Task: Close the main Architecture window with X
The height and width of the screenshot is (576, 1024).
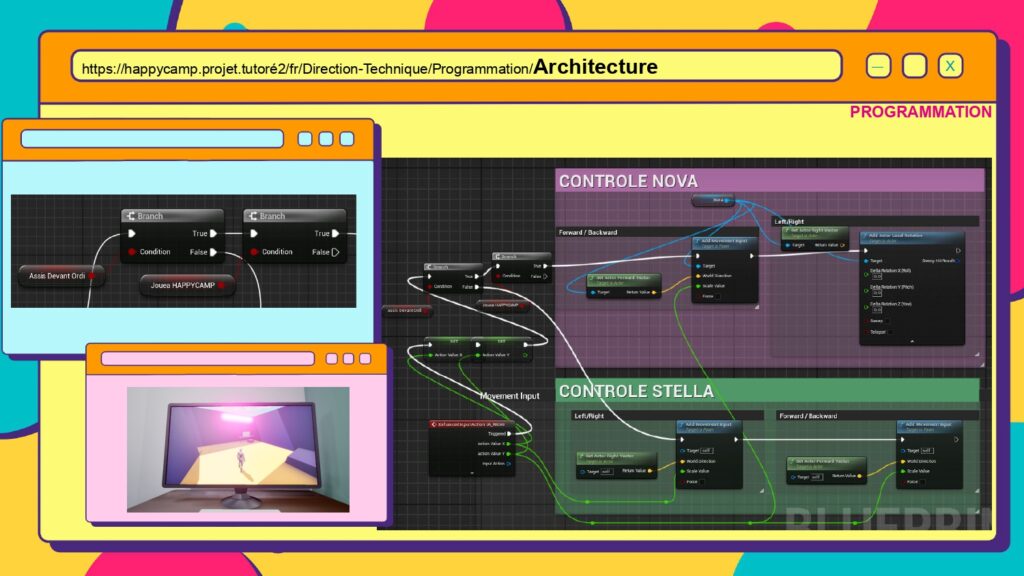Action: tap(950, 66)
